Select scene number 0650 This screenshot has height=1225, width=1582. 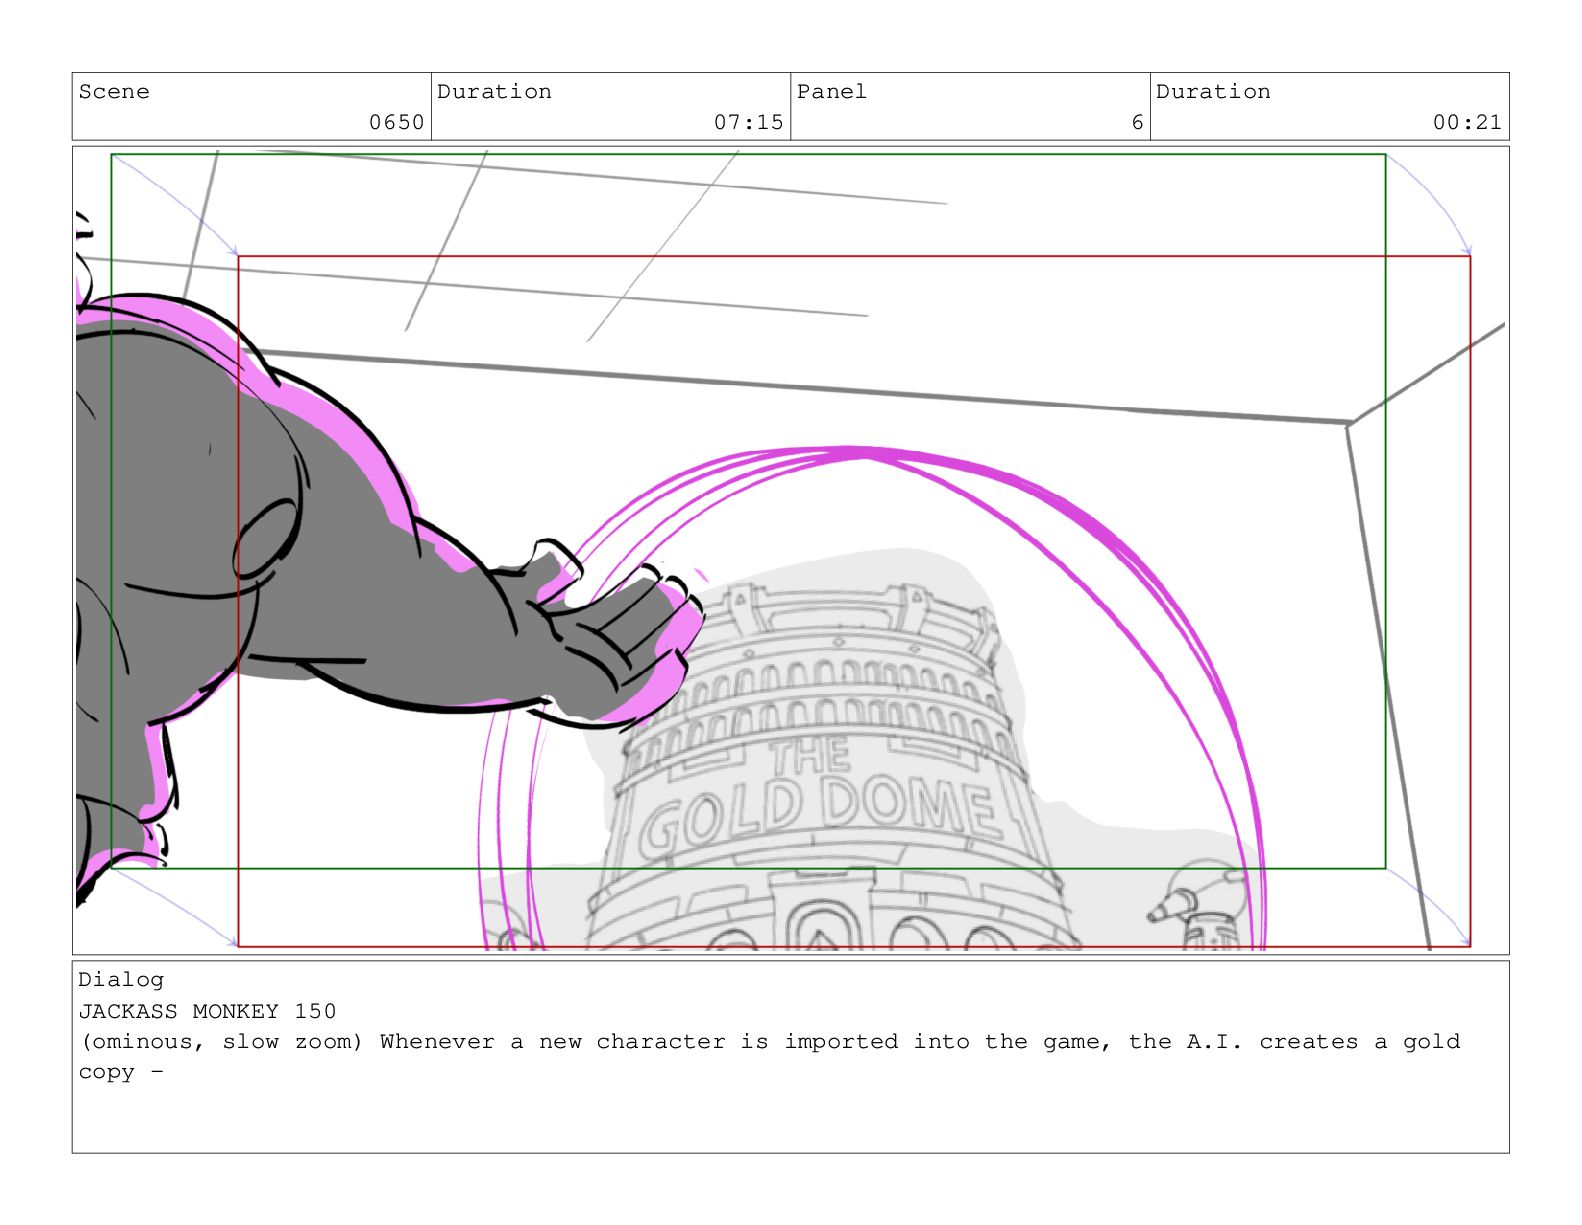pyautogui.click(x=397, y=122)
